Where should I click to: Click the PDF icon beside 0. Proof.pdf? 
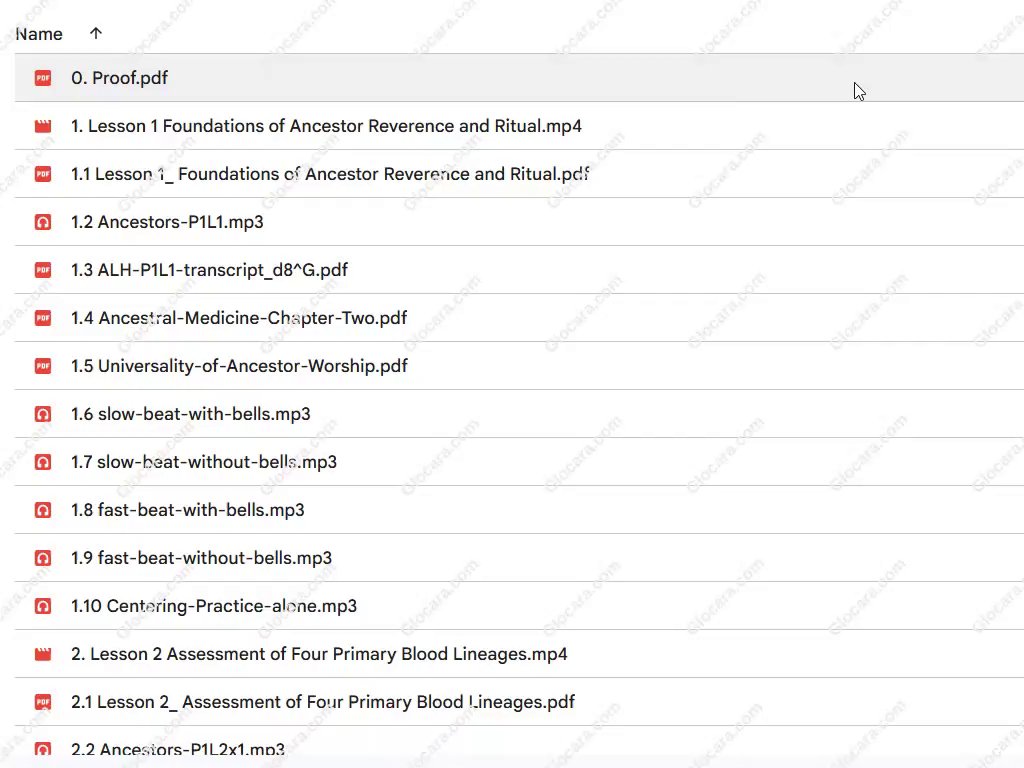click(42, 78)
